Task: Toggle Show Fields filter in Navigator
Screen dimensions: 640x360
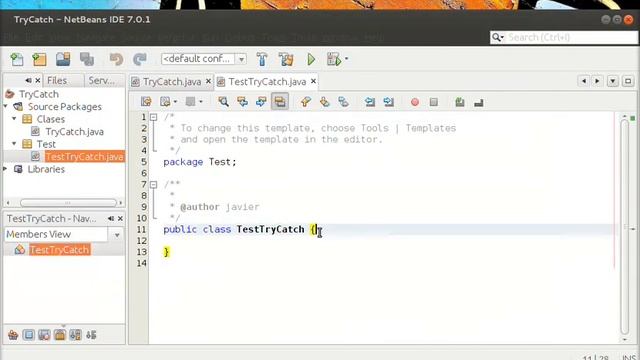Action: [29, 335]
